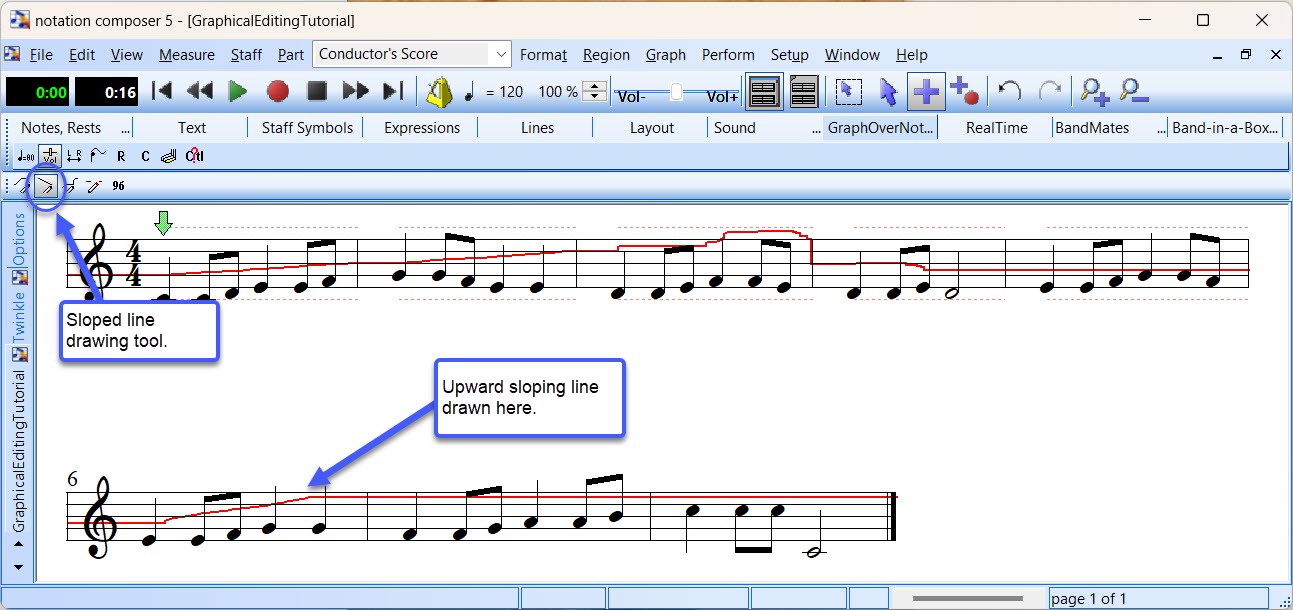Select the blue arrow pointer tool

(x=887, y=92)
